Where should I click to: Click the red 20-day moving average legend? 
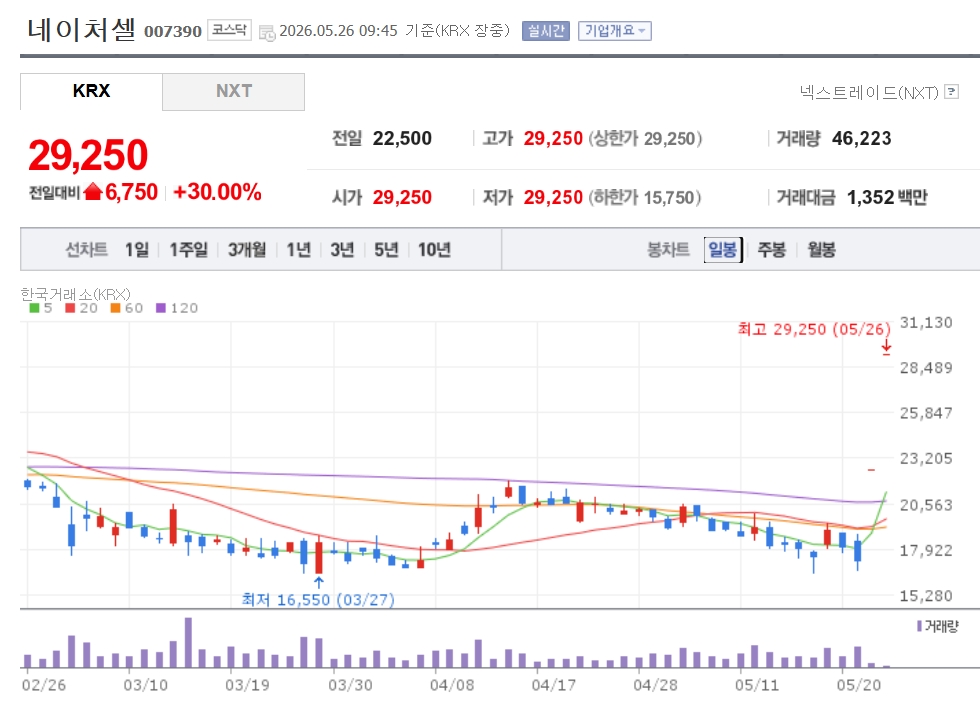pos(81,308)
